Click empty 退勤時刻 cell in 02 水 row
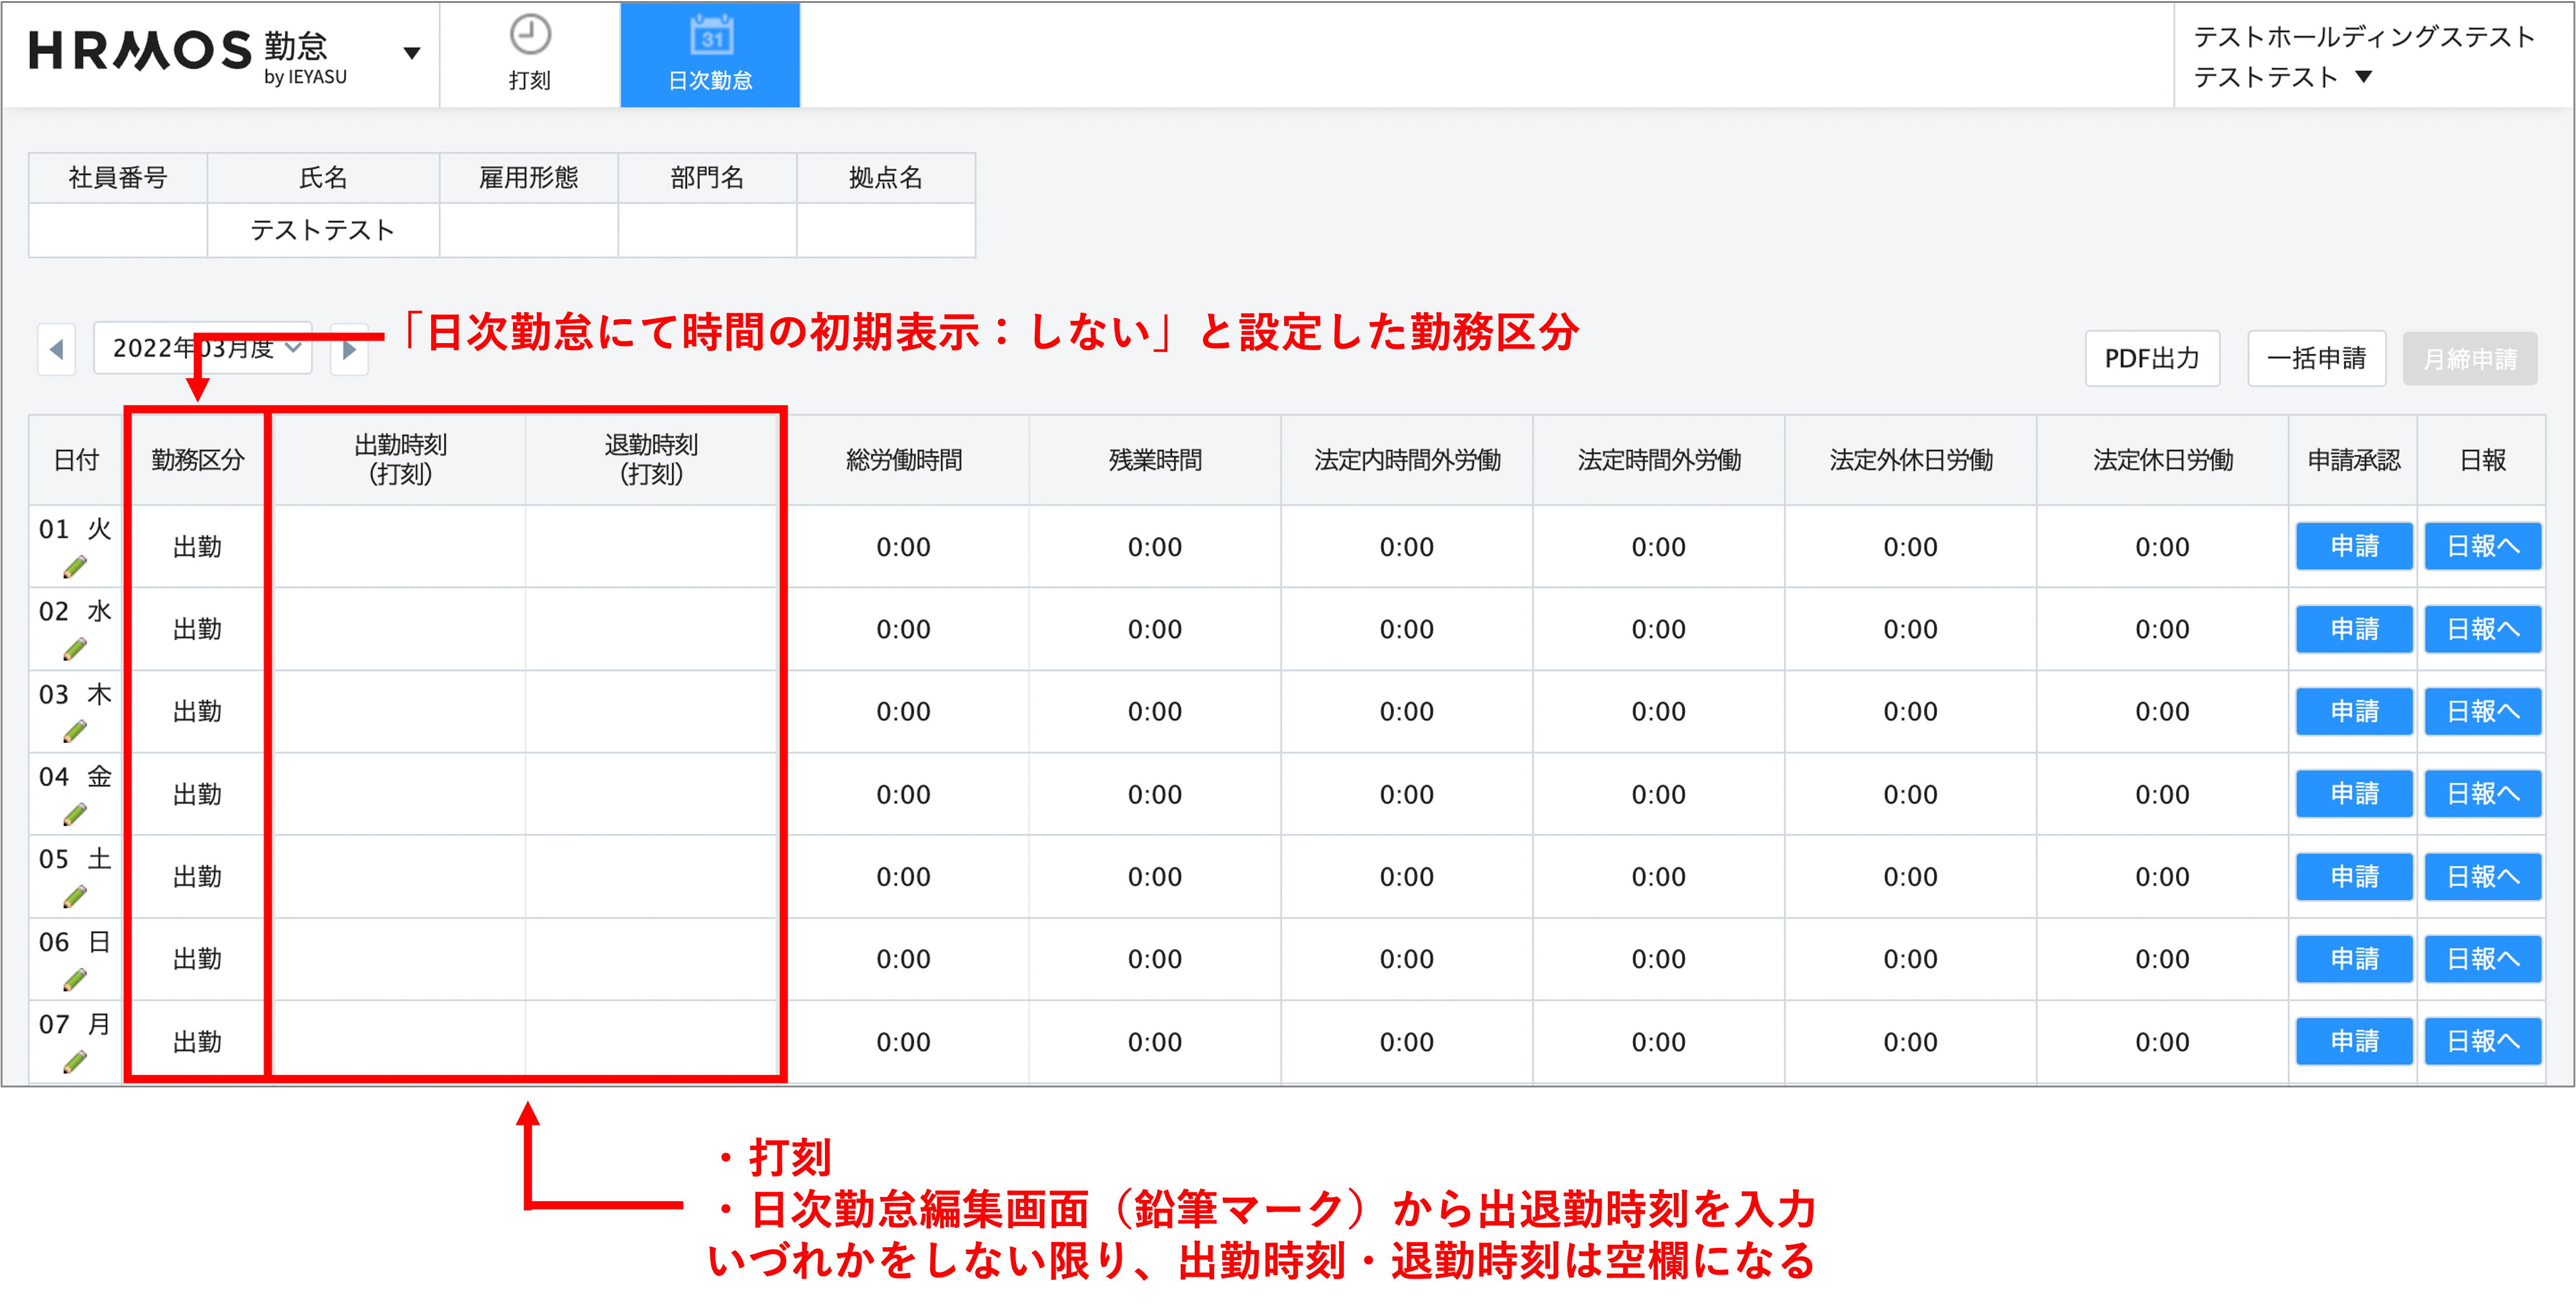The height and width of the screenshot is (1315, 2576). point(651,629)
